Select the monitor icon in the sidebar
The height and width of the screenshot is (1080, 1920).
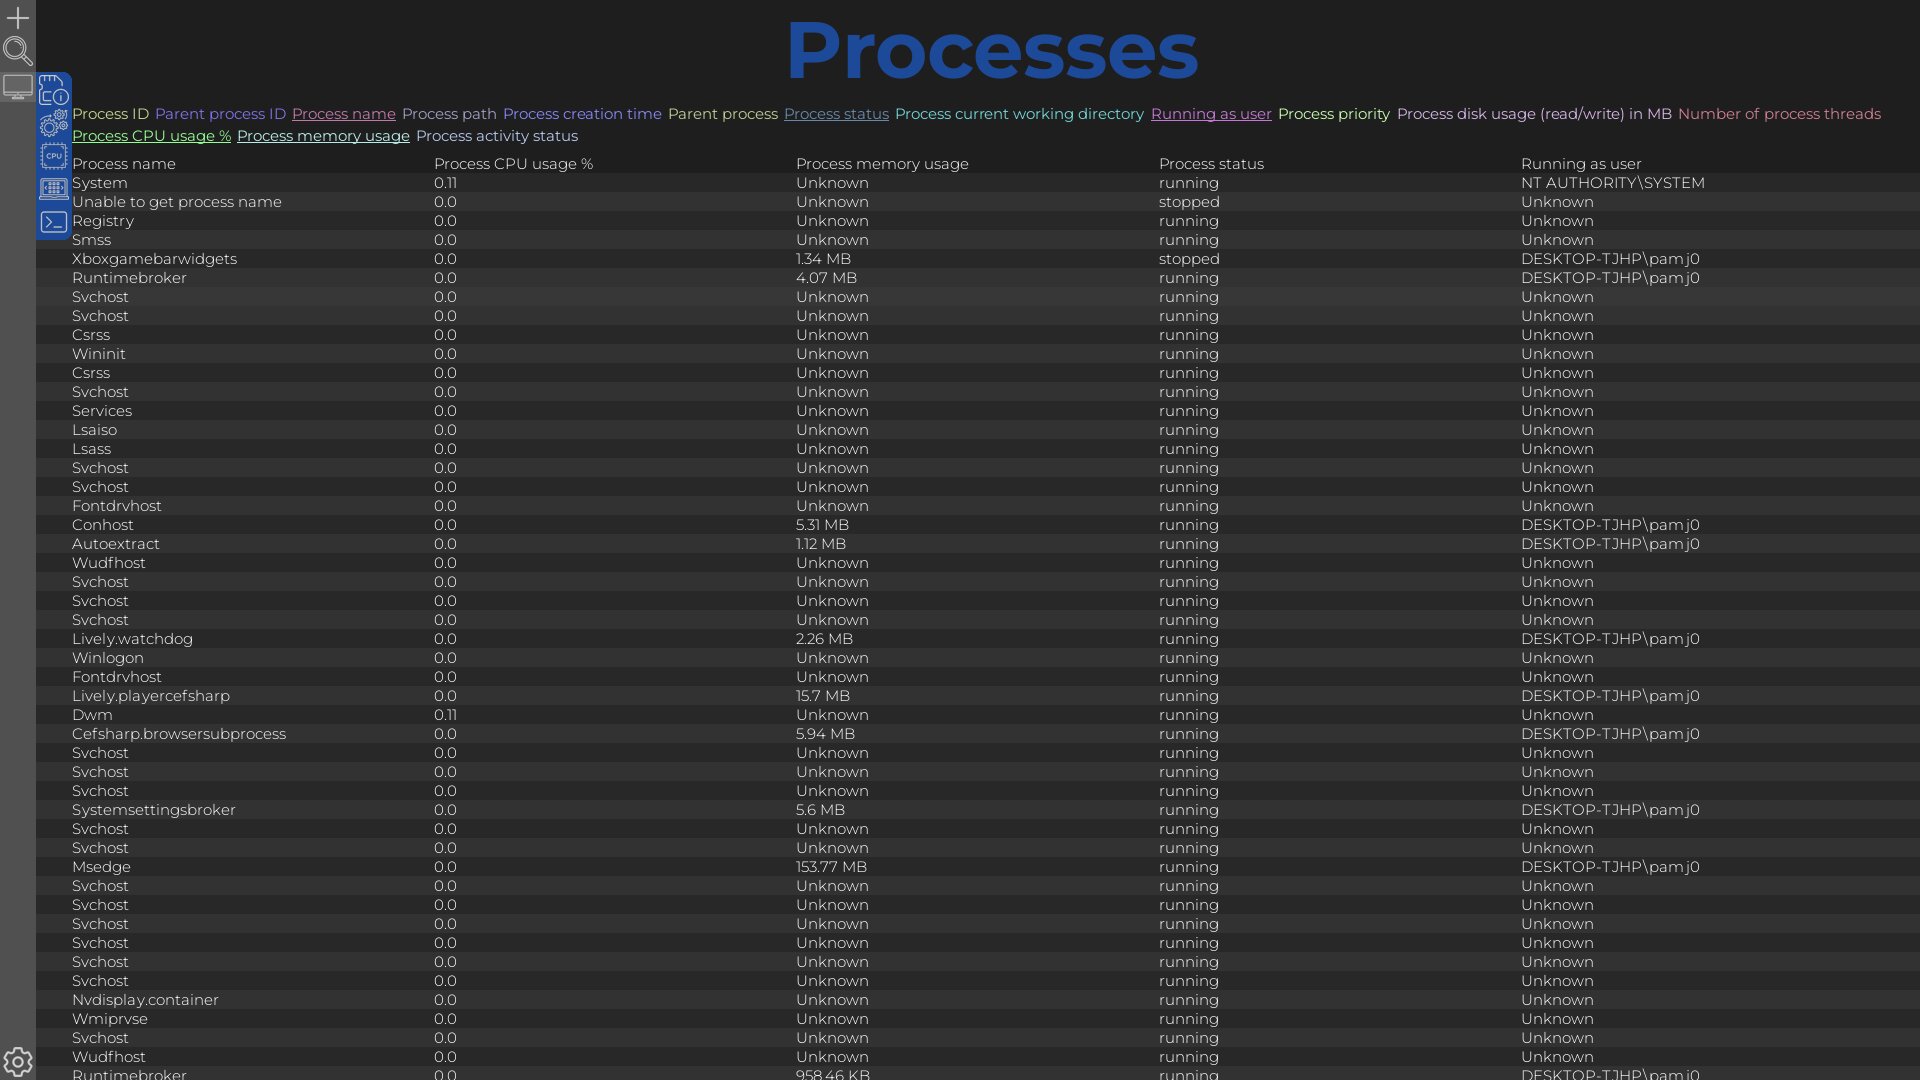coord(18,88)
